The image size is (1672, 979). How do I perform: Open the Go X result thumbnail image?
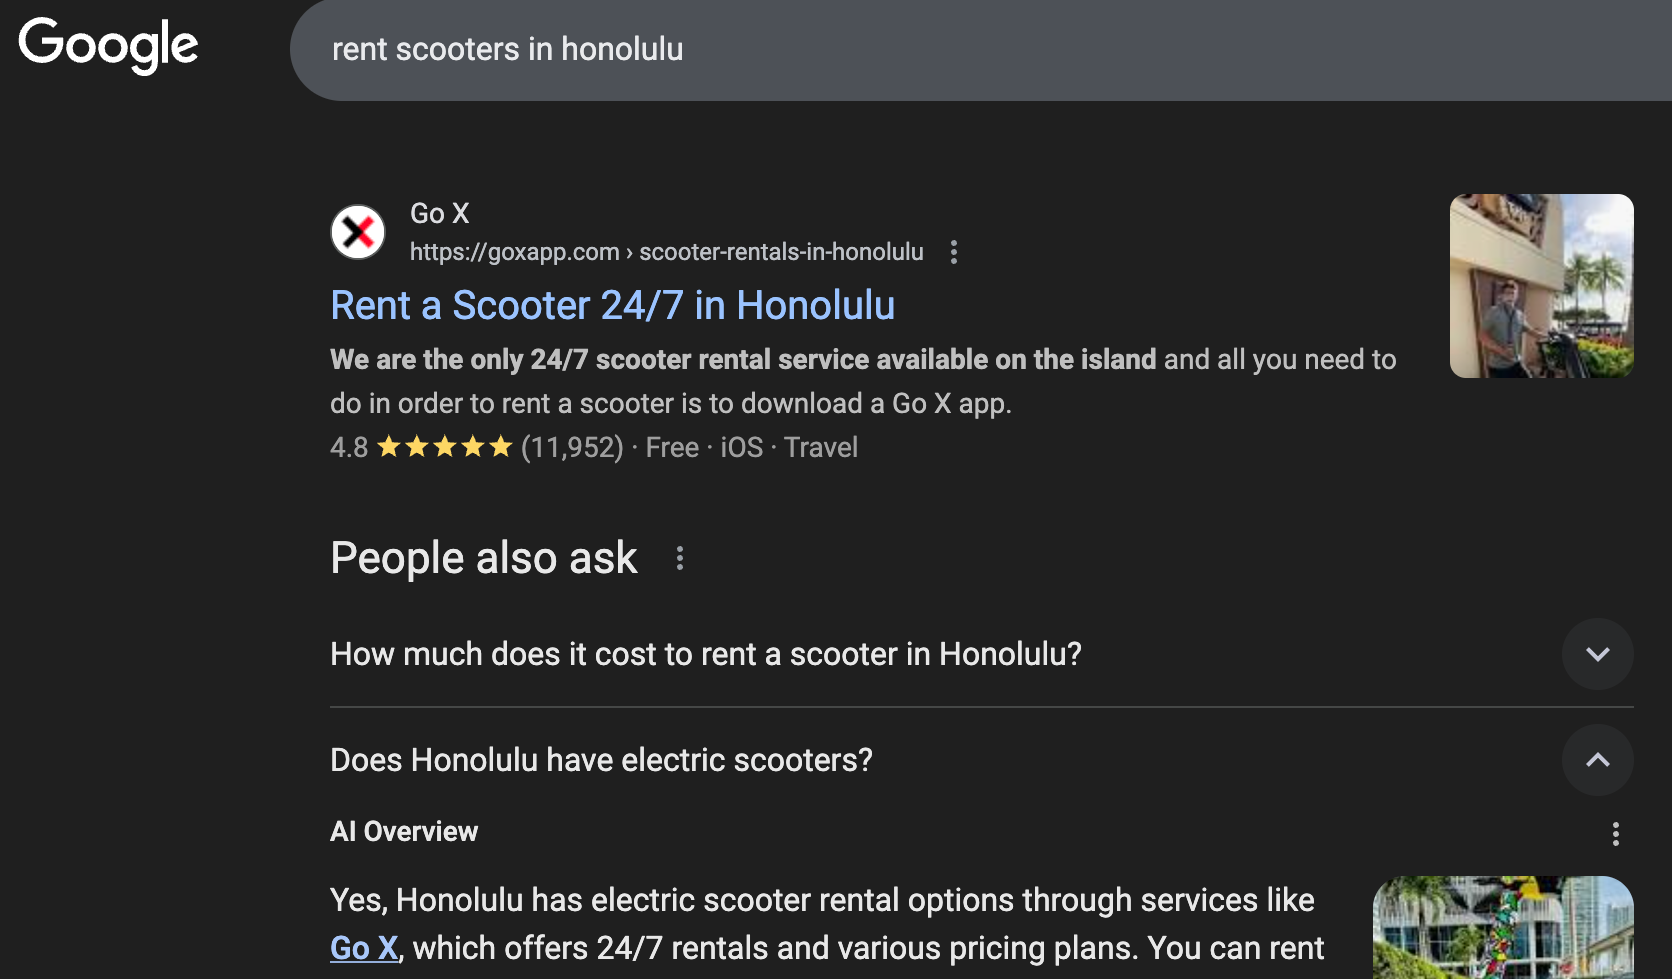[1542, 286]
